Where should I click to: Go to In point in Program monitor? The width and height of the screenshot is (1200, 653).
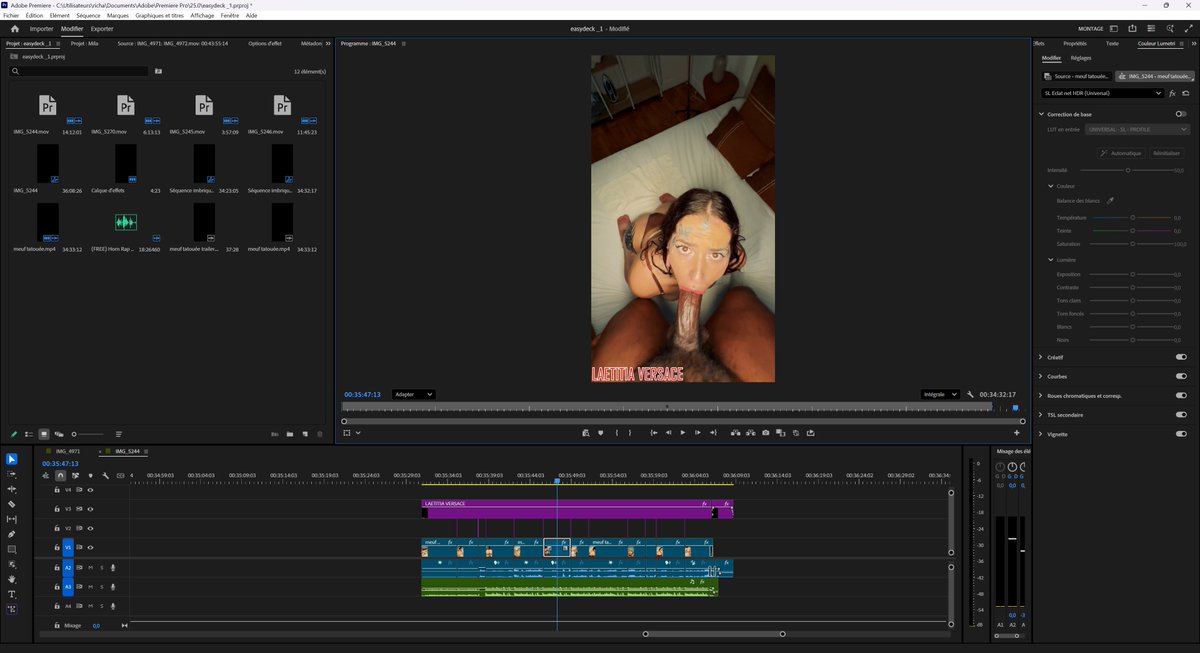click(653, 433)
